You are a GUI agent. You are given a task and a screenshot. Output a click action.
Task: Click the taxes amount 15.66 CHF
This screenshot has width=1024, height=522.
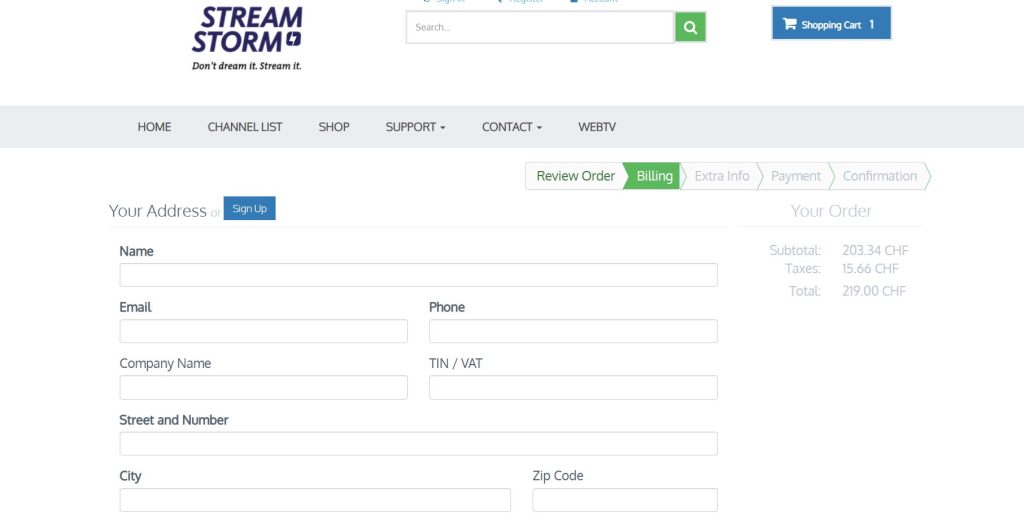870,269
